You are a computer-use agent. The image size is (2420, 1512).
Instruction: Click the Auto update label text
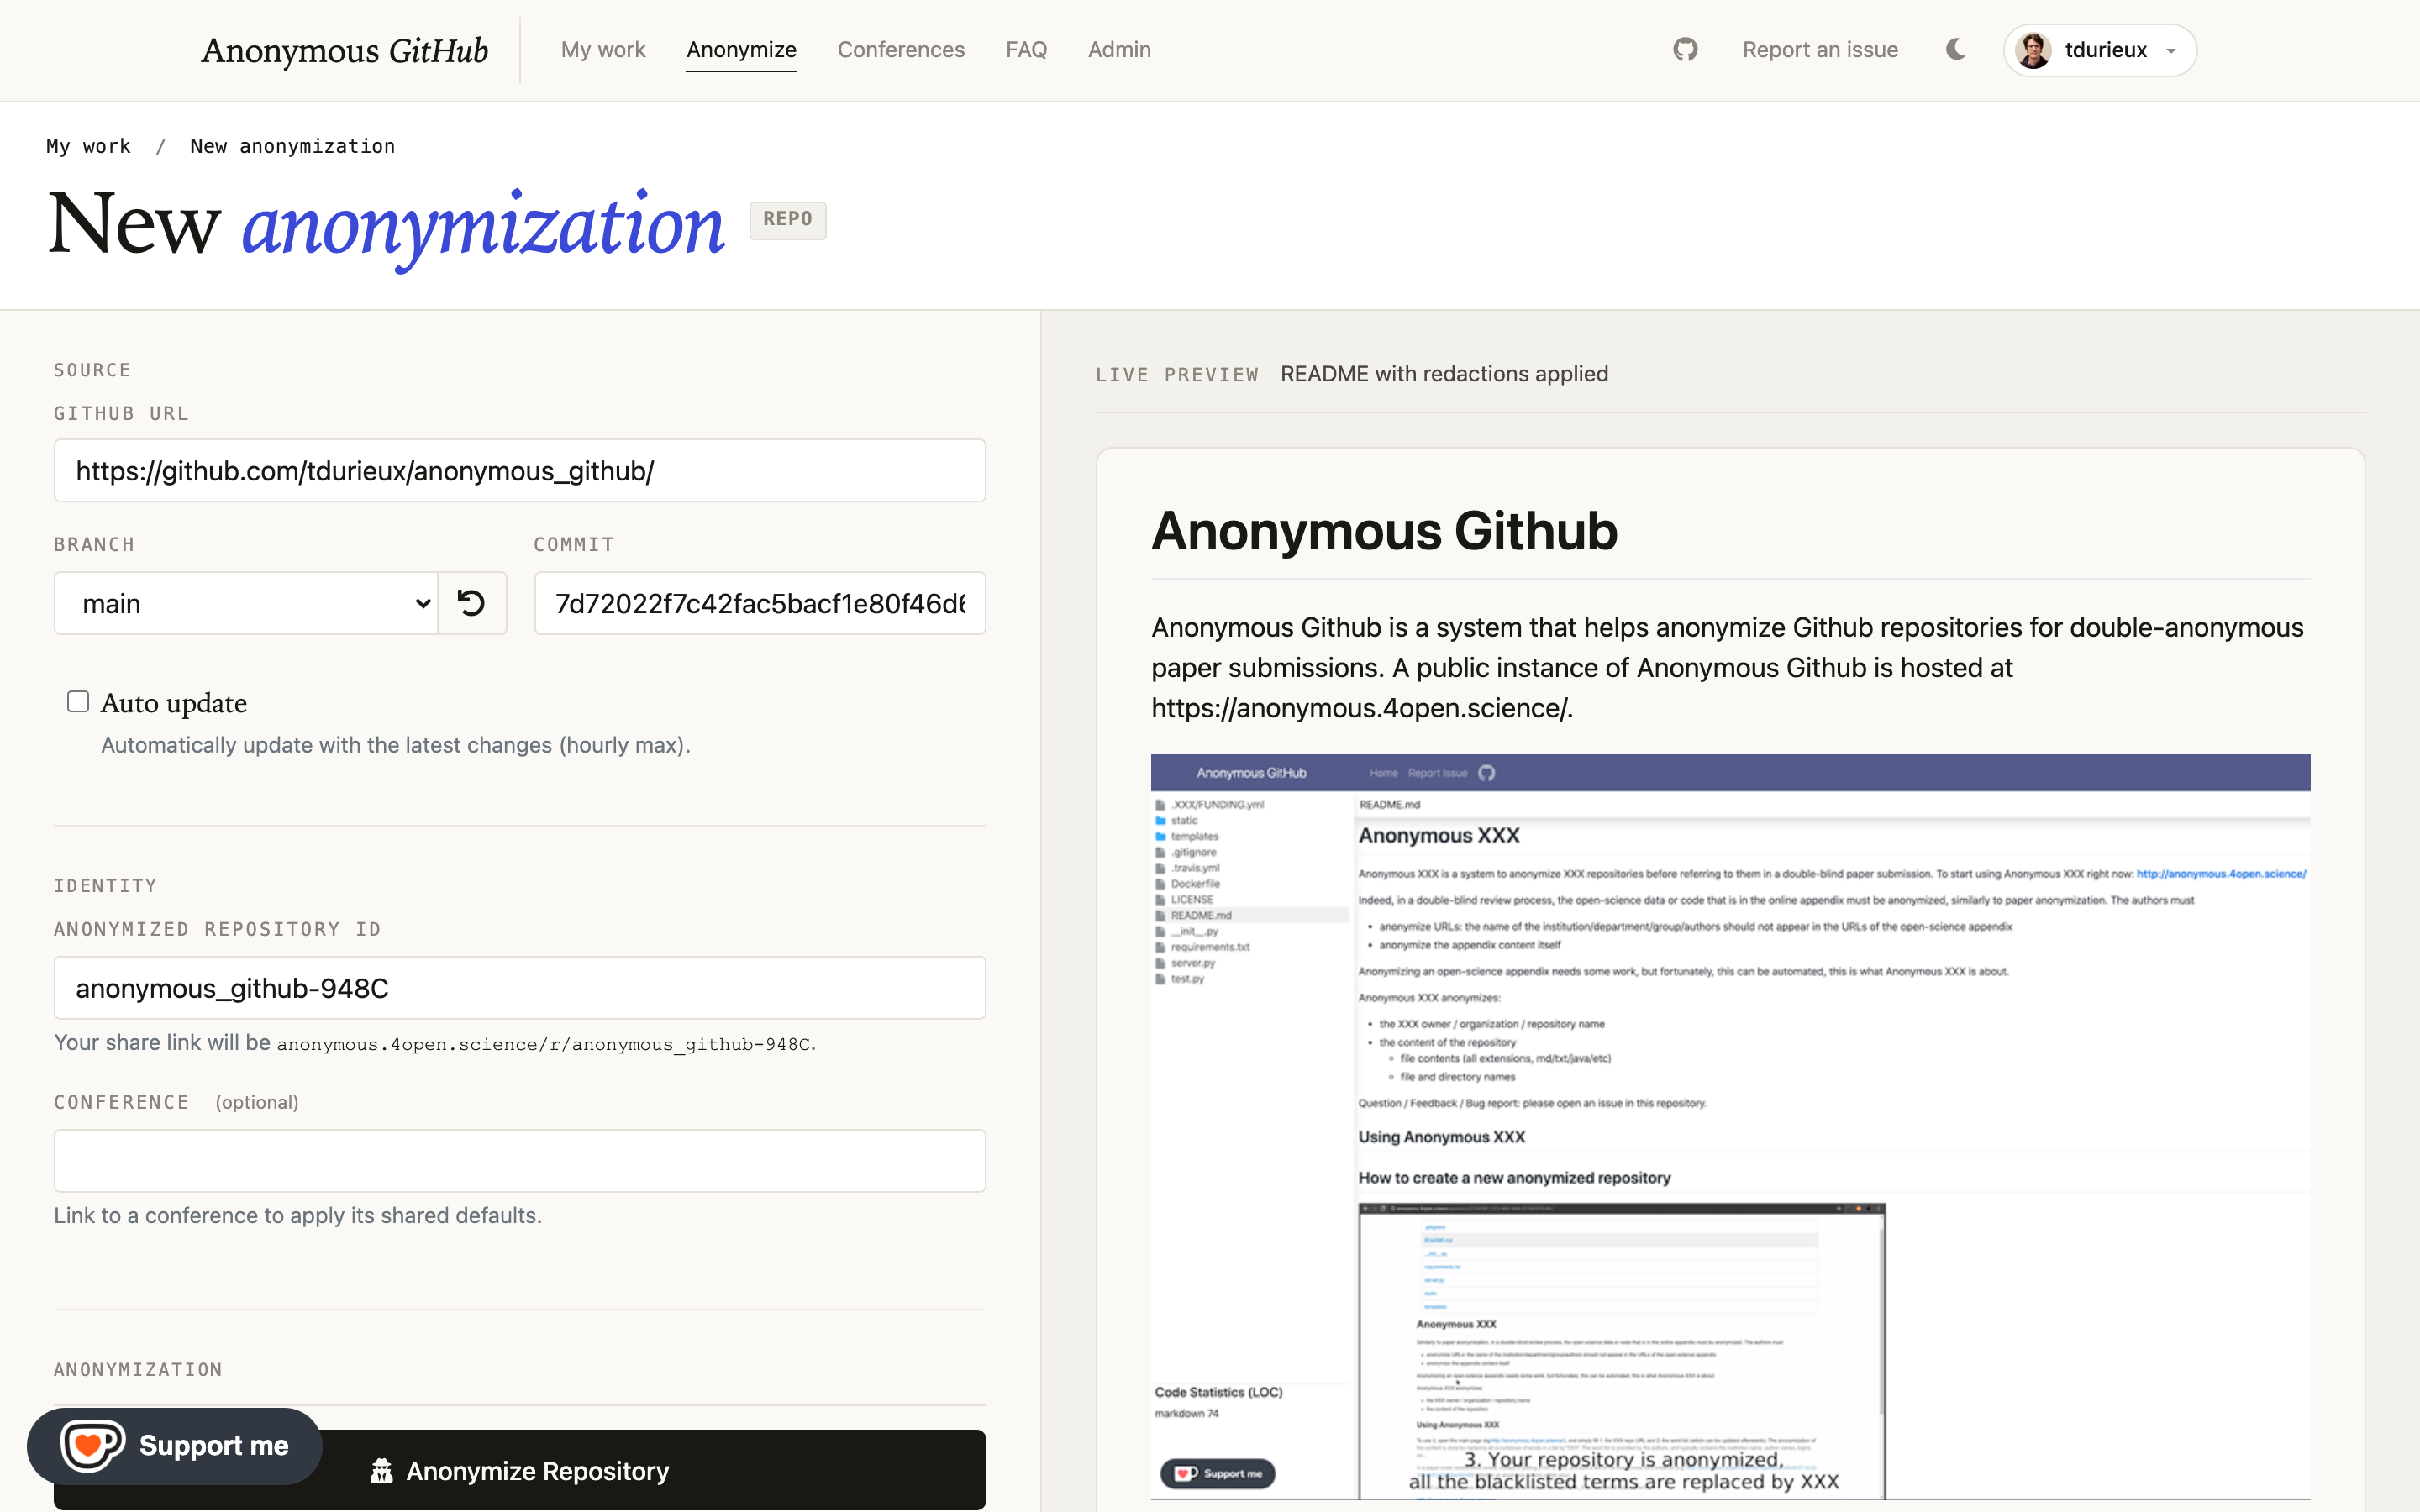[x=174, y=703]
